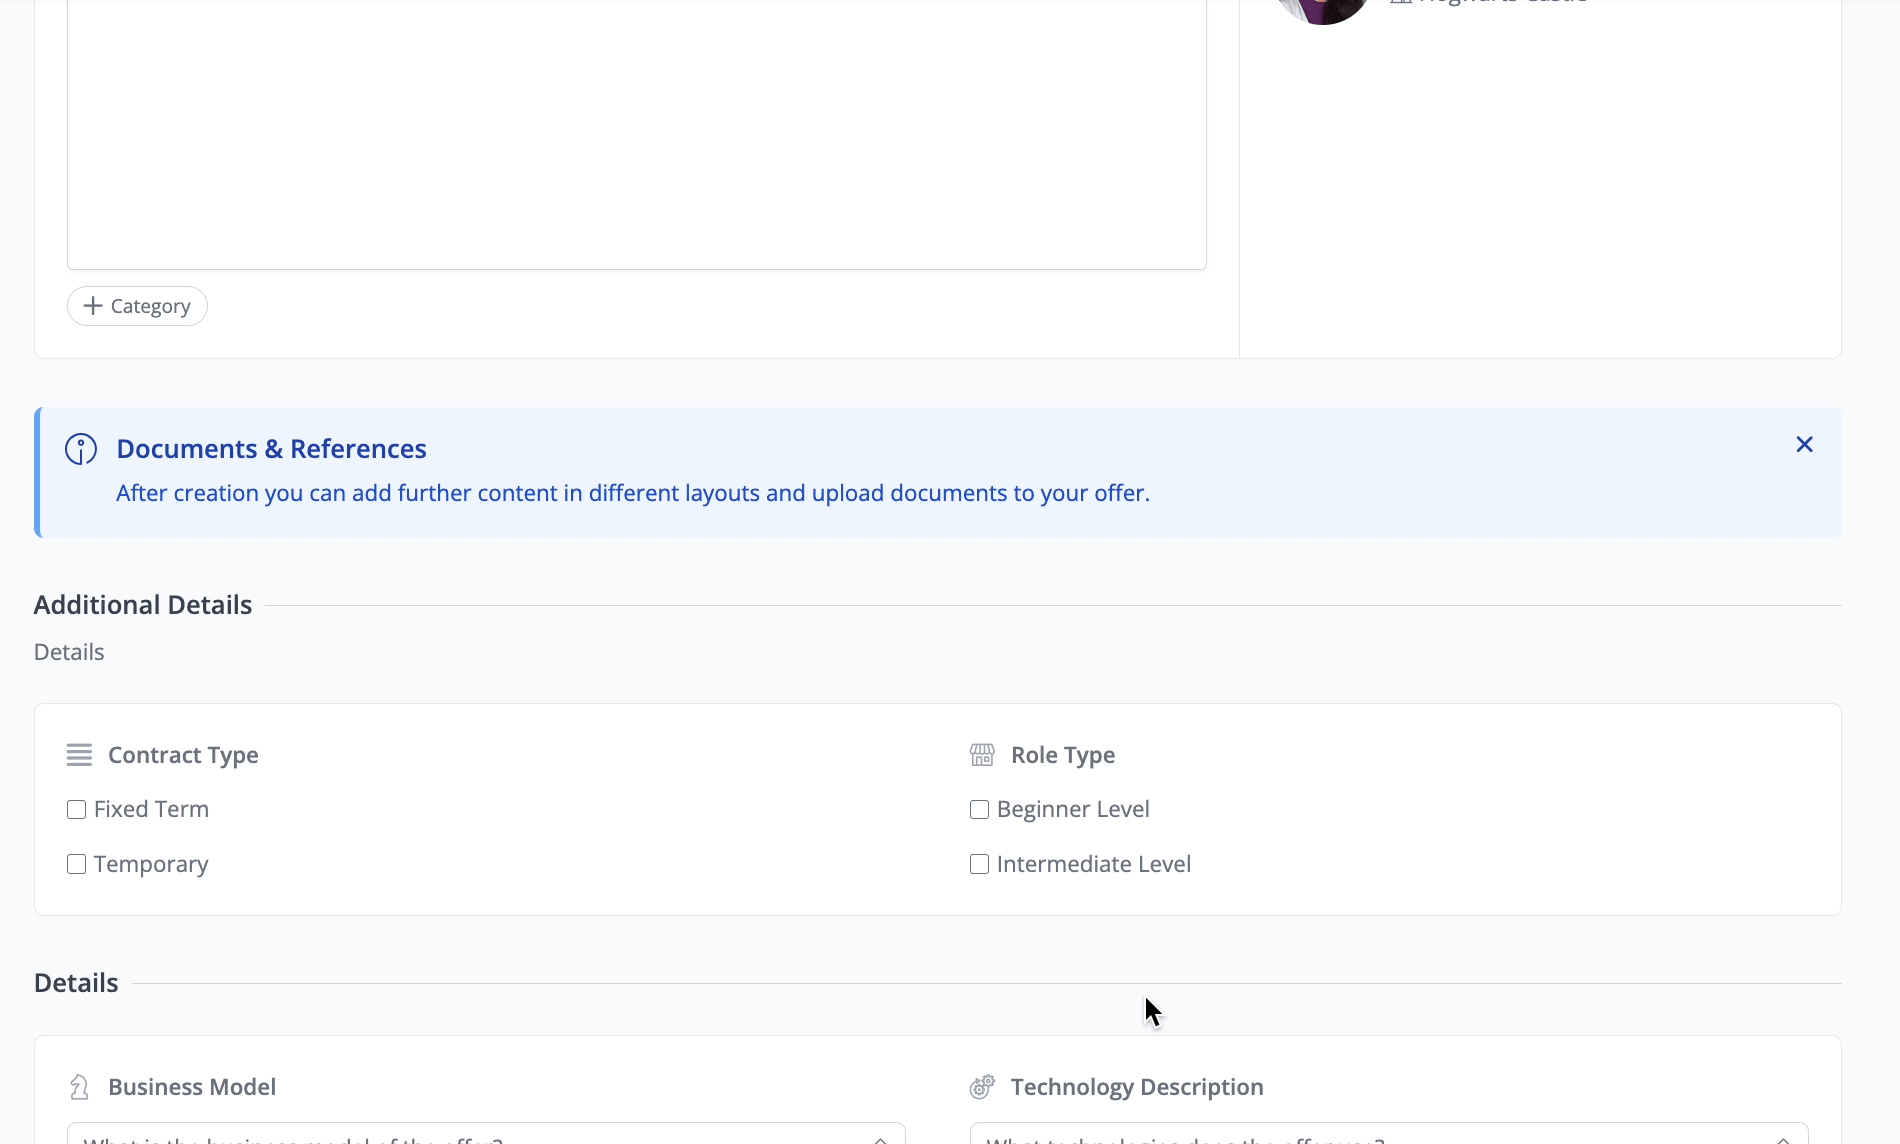Click the Intermediate Level label
1900x1144 pixels.
tap(1093, 864)
